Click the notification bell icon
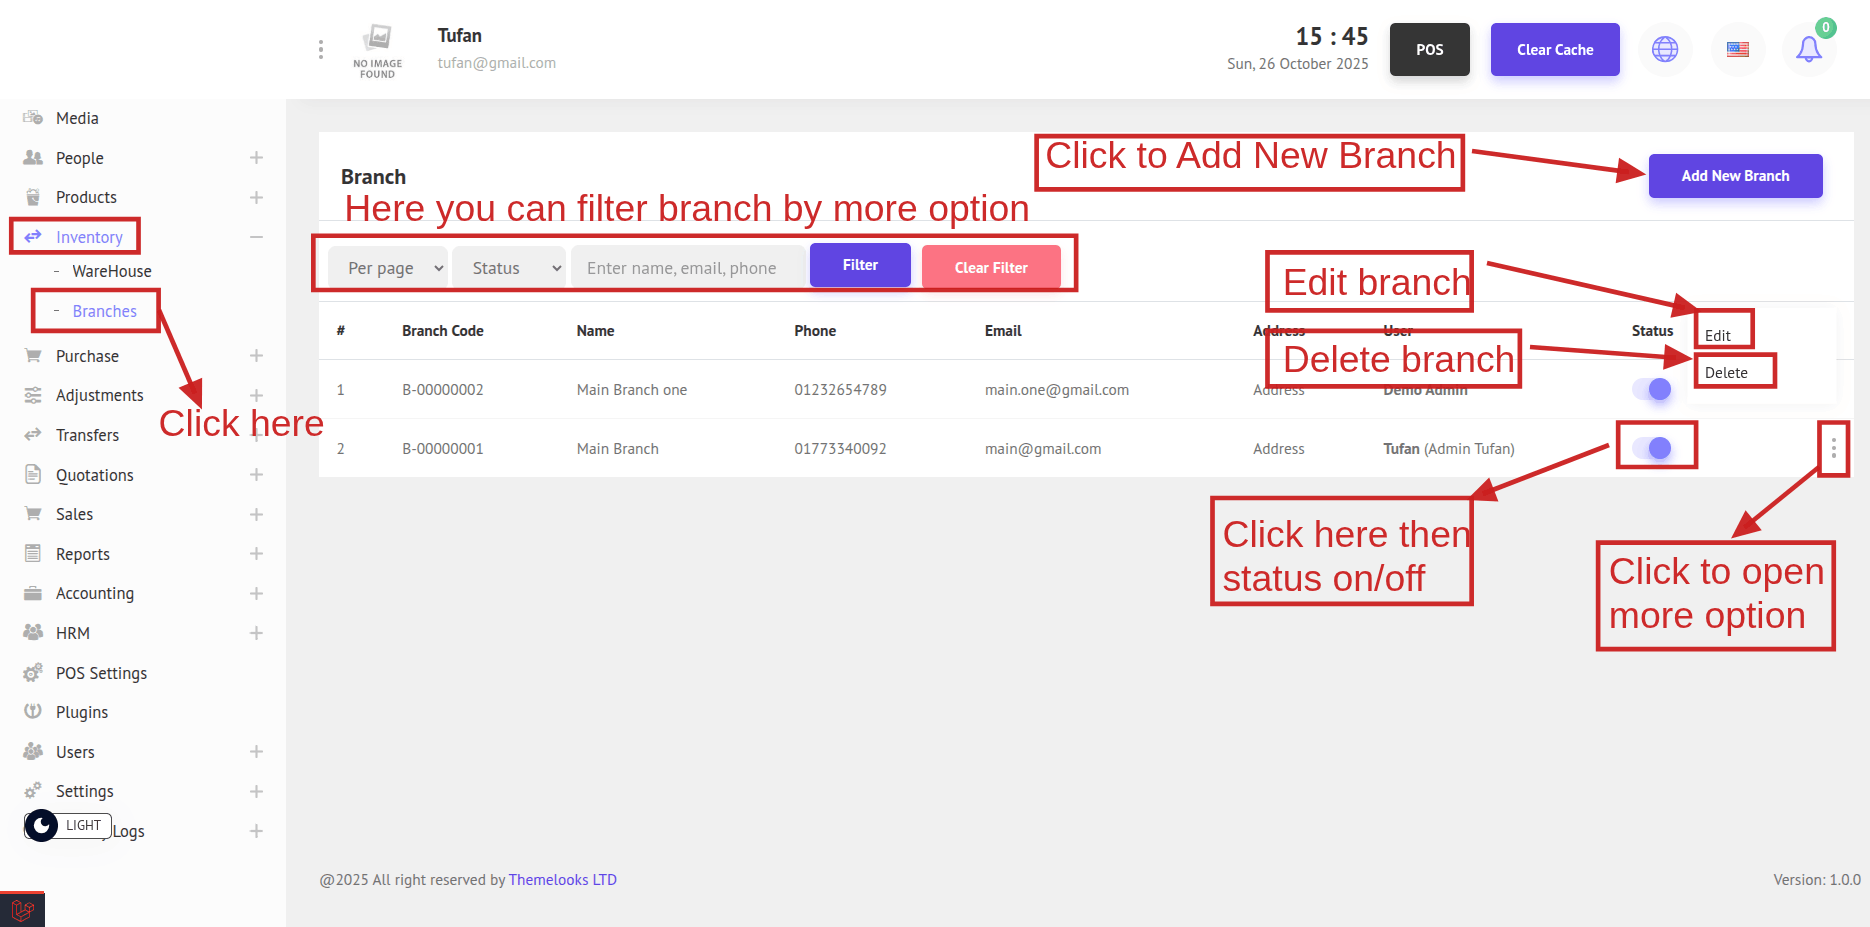This screenshot has width=1870, height=927. [x=1808, y=49]
